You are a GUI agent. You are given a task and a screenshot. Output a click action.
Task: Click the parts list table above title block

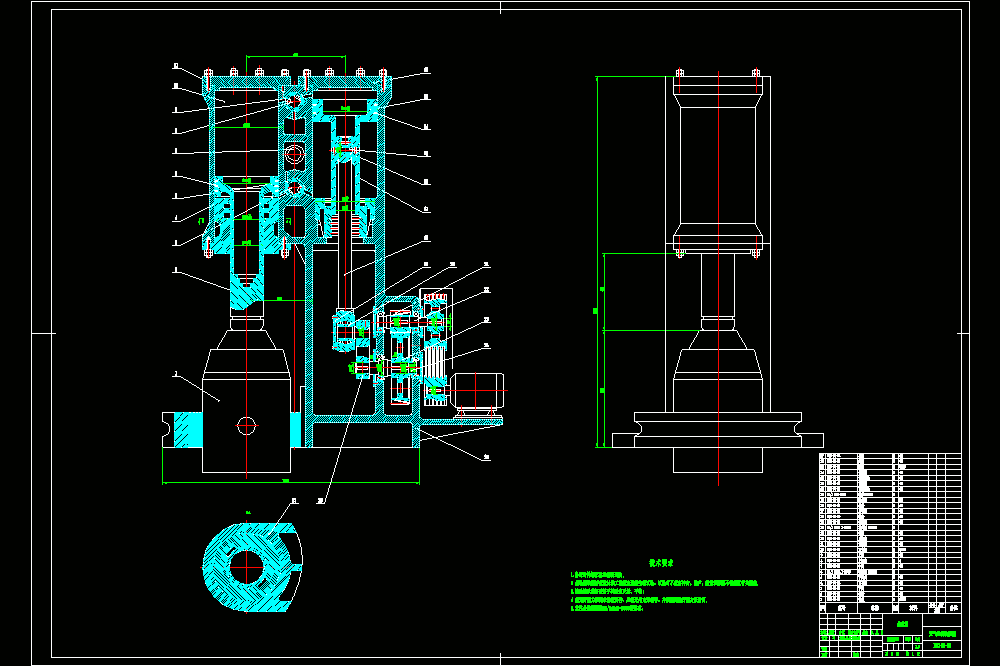click(x=890, y=528)
